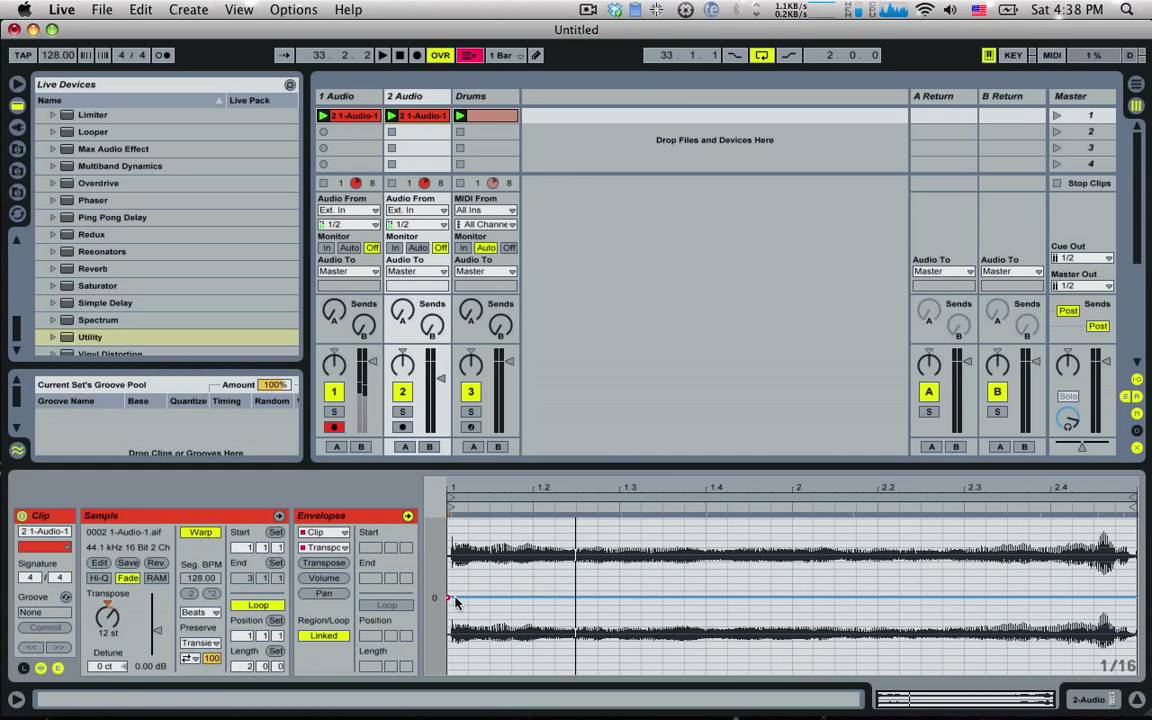This screenshot has height=720, width=1152.
Task: Toggle the metronome button
Action: (163, 55)
